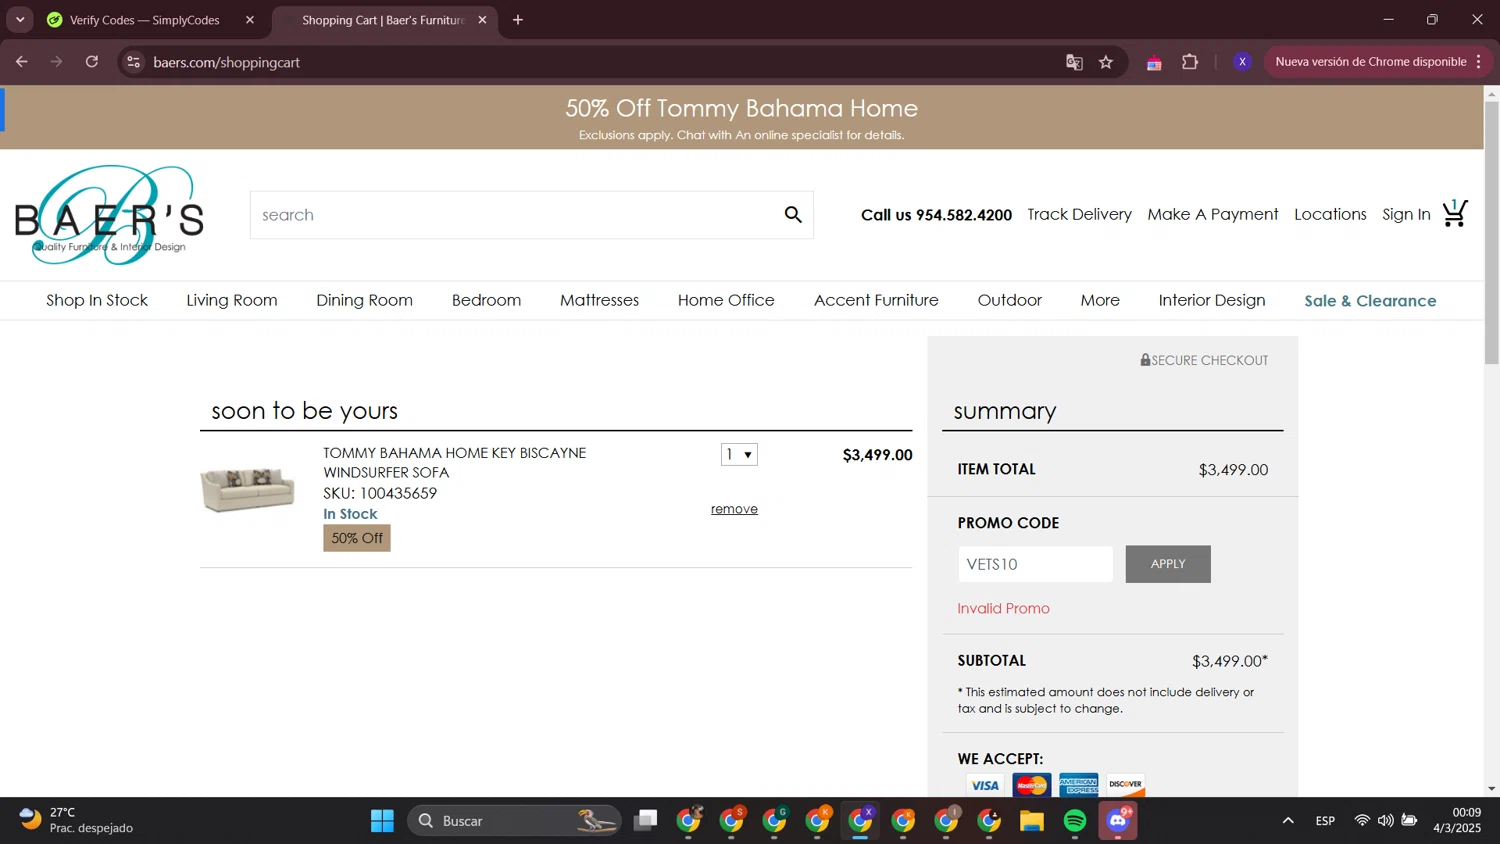Image resolution: width=1500 pixels, height=844 pixels.
Task: Open Sale & Clearance
Action: point(1370,300)
